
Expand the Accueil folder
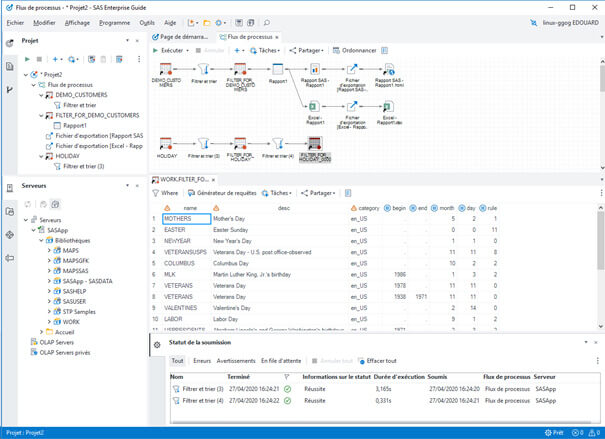[41, 332]
